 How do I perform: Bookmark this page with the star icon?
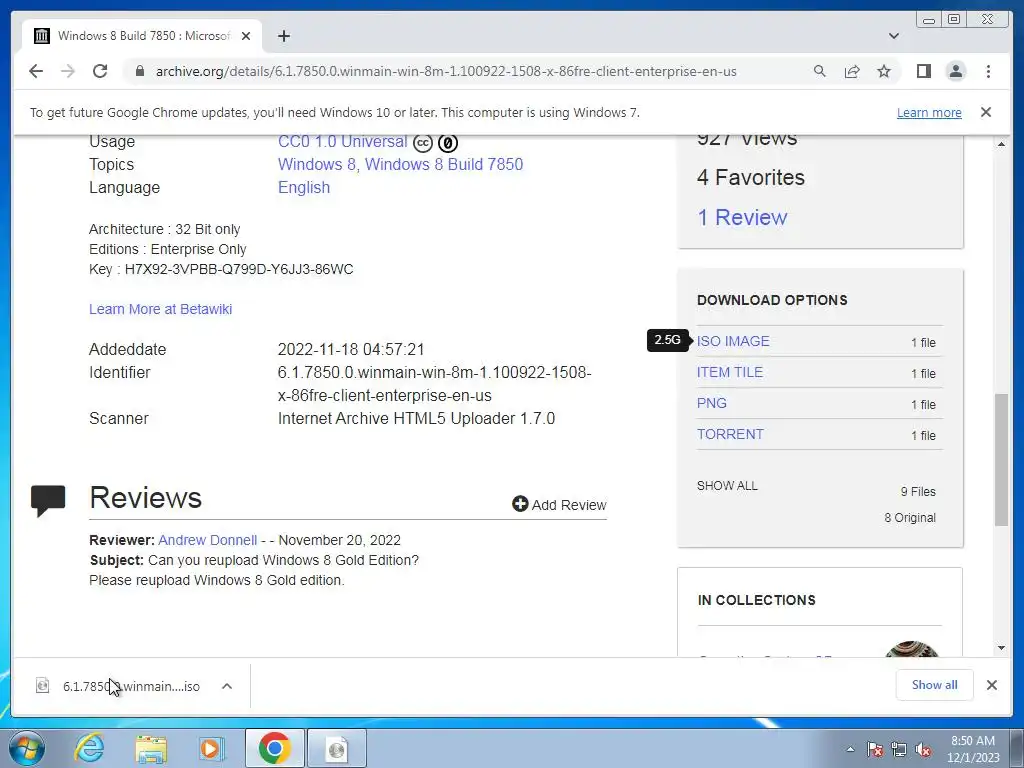pyautogui.click(x=884, y=71)
